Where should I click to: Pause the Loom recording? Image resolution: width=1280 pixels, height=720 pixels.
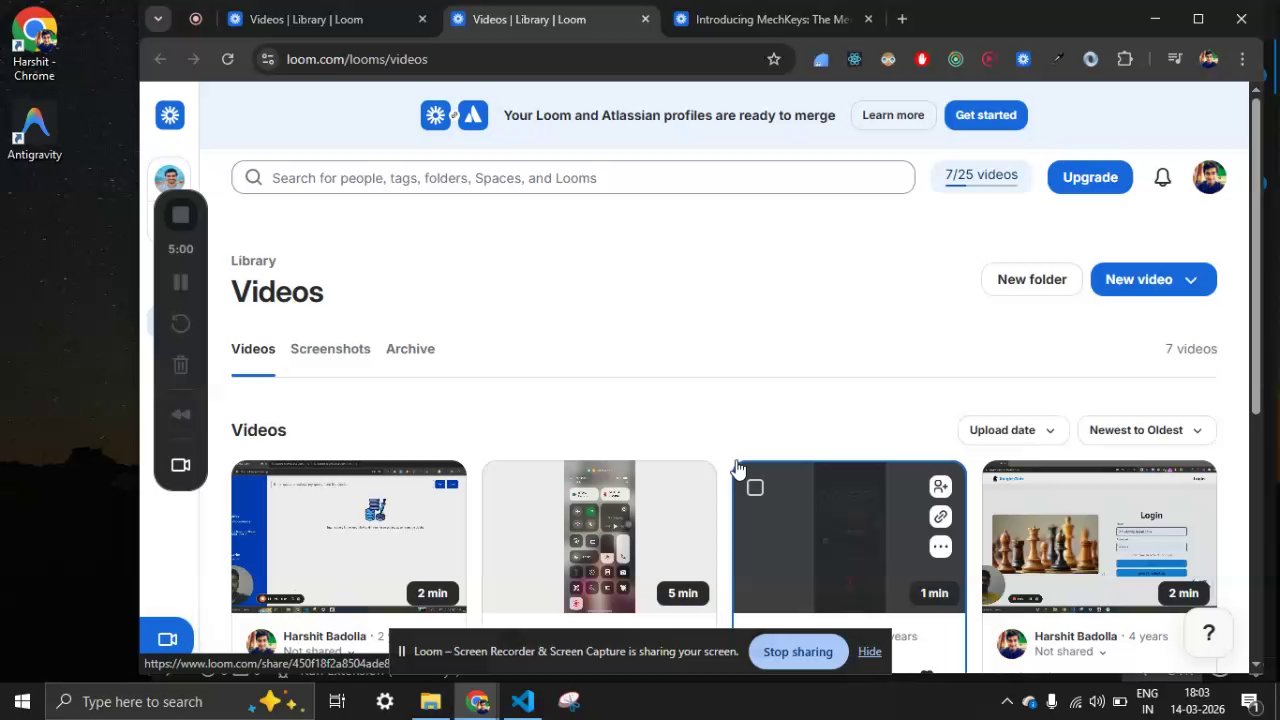click(181, 283)
